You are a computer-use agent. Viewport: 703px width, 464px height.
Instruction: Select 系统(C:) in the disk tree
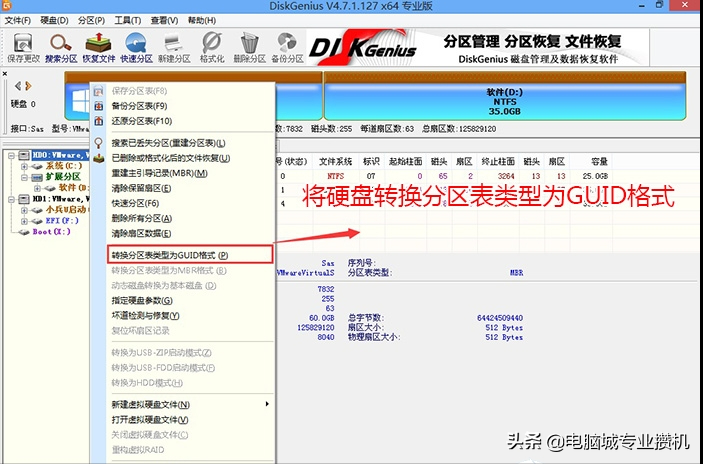click(x=64, y=166)
